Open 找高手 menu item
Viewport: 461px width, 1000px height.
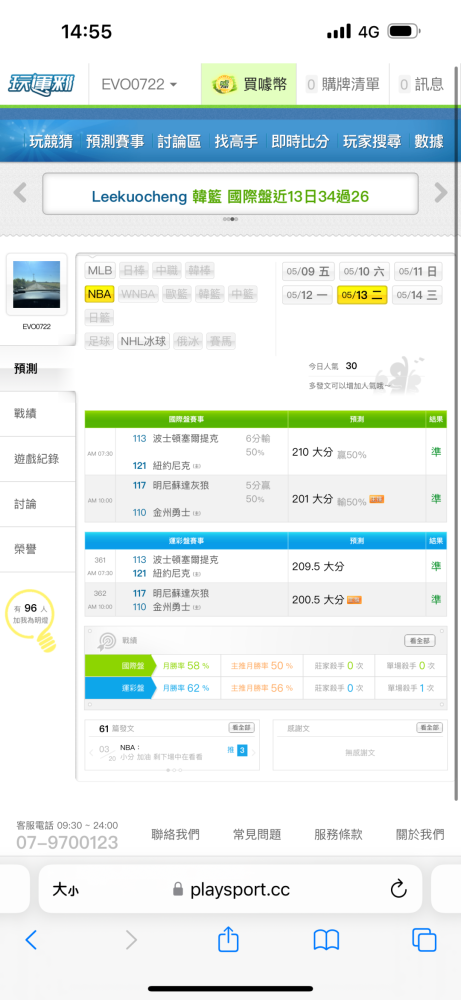click(236, 142)
